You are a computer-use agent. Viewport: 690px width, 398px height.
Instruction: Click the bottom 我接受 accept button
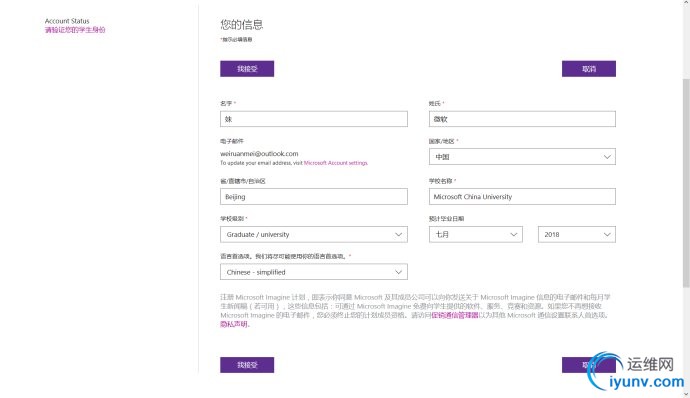(x=247, y=365)
